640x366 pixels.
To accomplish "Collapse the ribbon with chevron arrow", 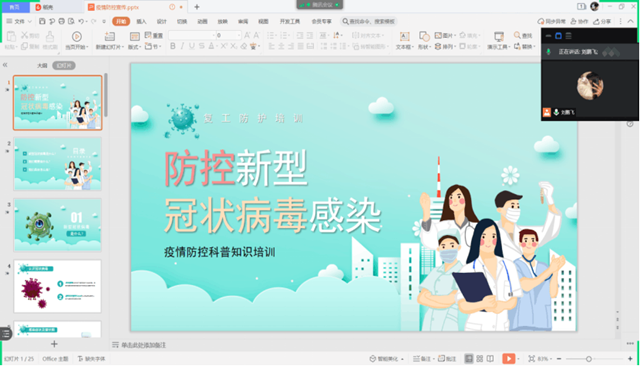I will [x=631, y=21].
